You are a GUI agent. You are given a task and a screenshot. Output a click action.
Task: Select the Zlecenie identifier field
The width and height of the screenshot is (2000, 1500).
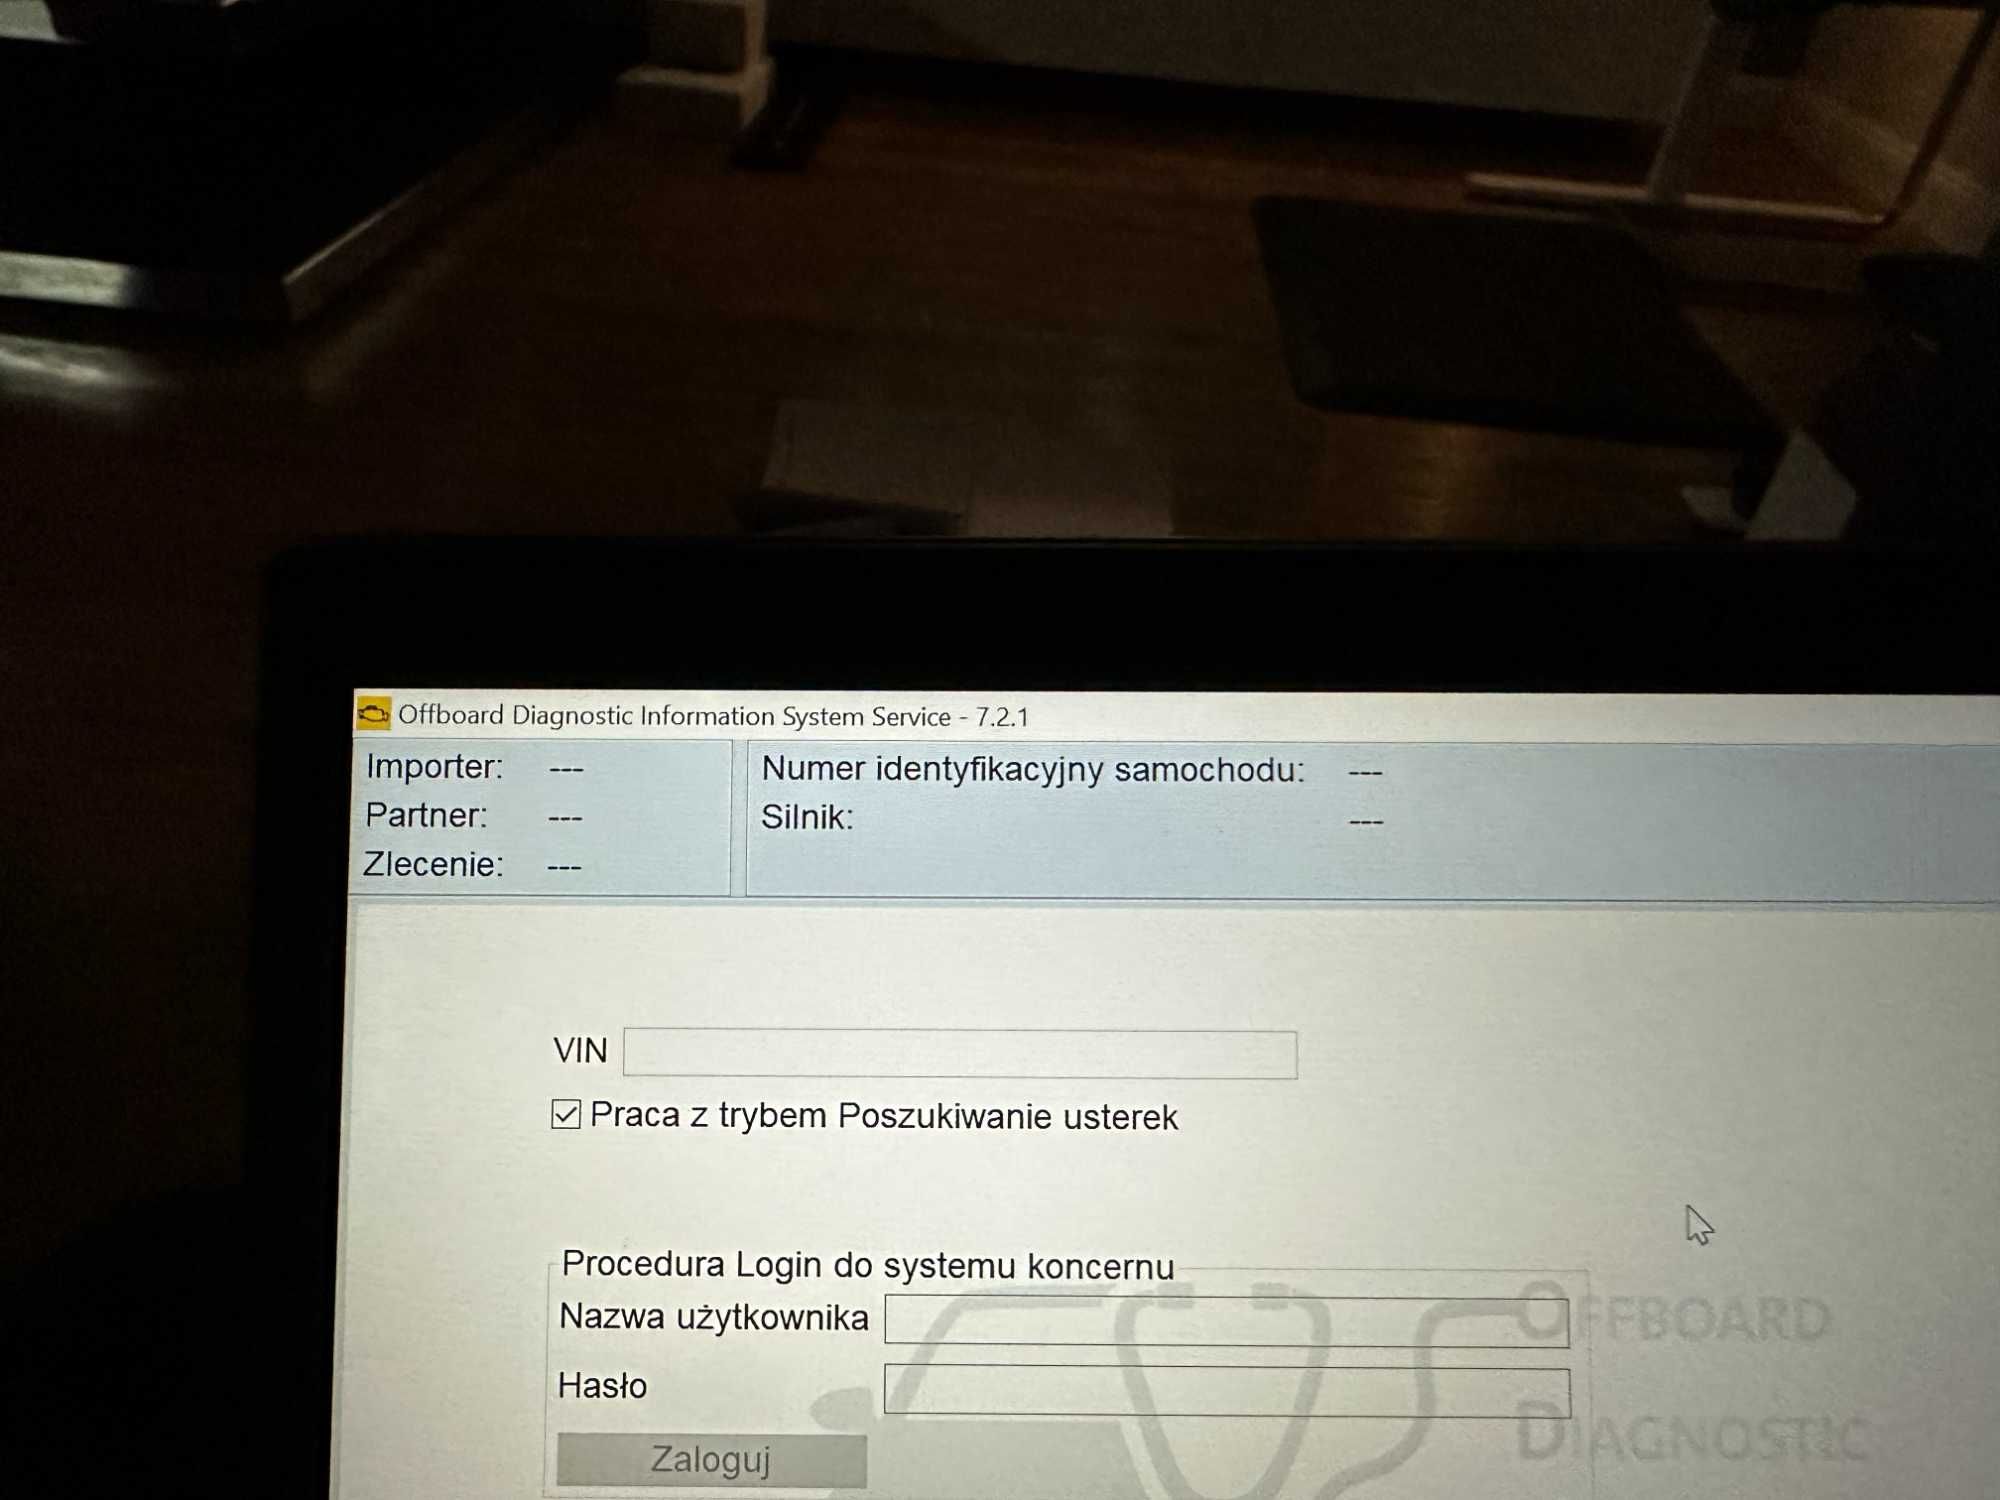564,863
